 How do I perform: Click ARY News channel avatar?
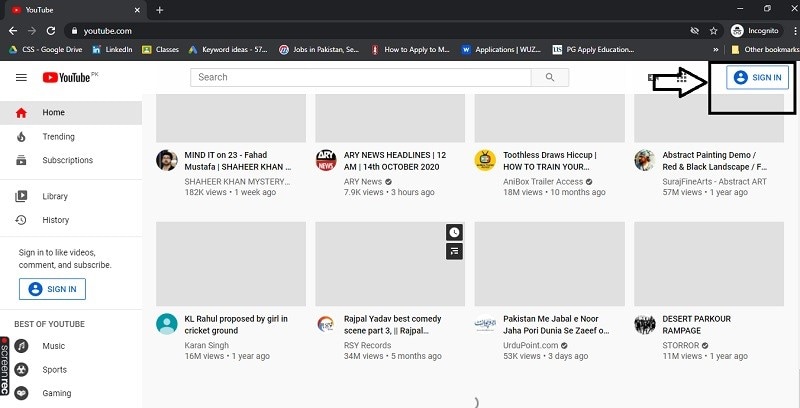pos(326,160)
